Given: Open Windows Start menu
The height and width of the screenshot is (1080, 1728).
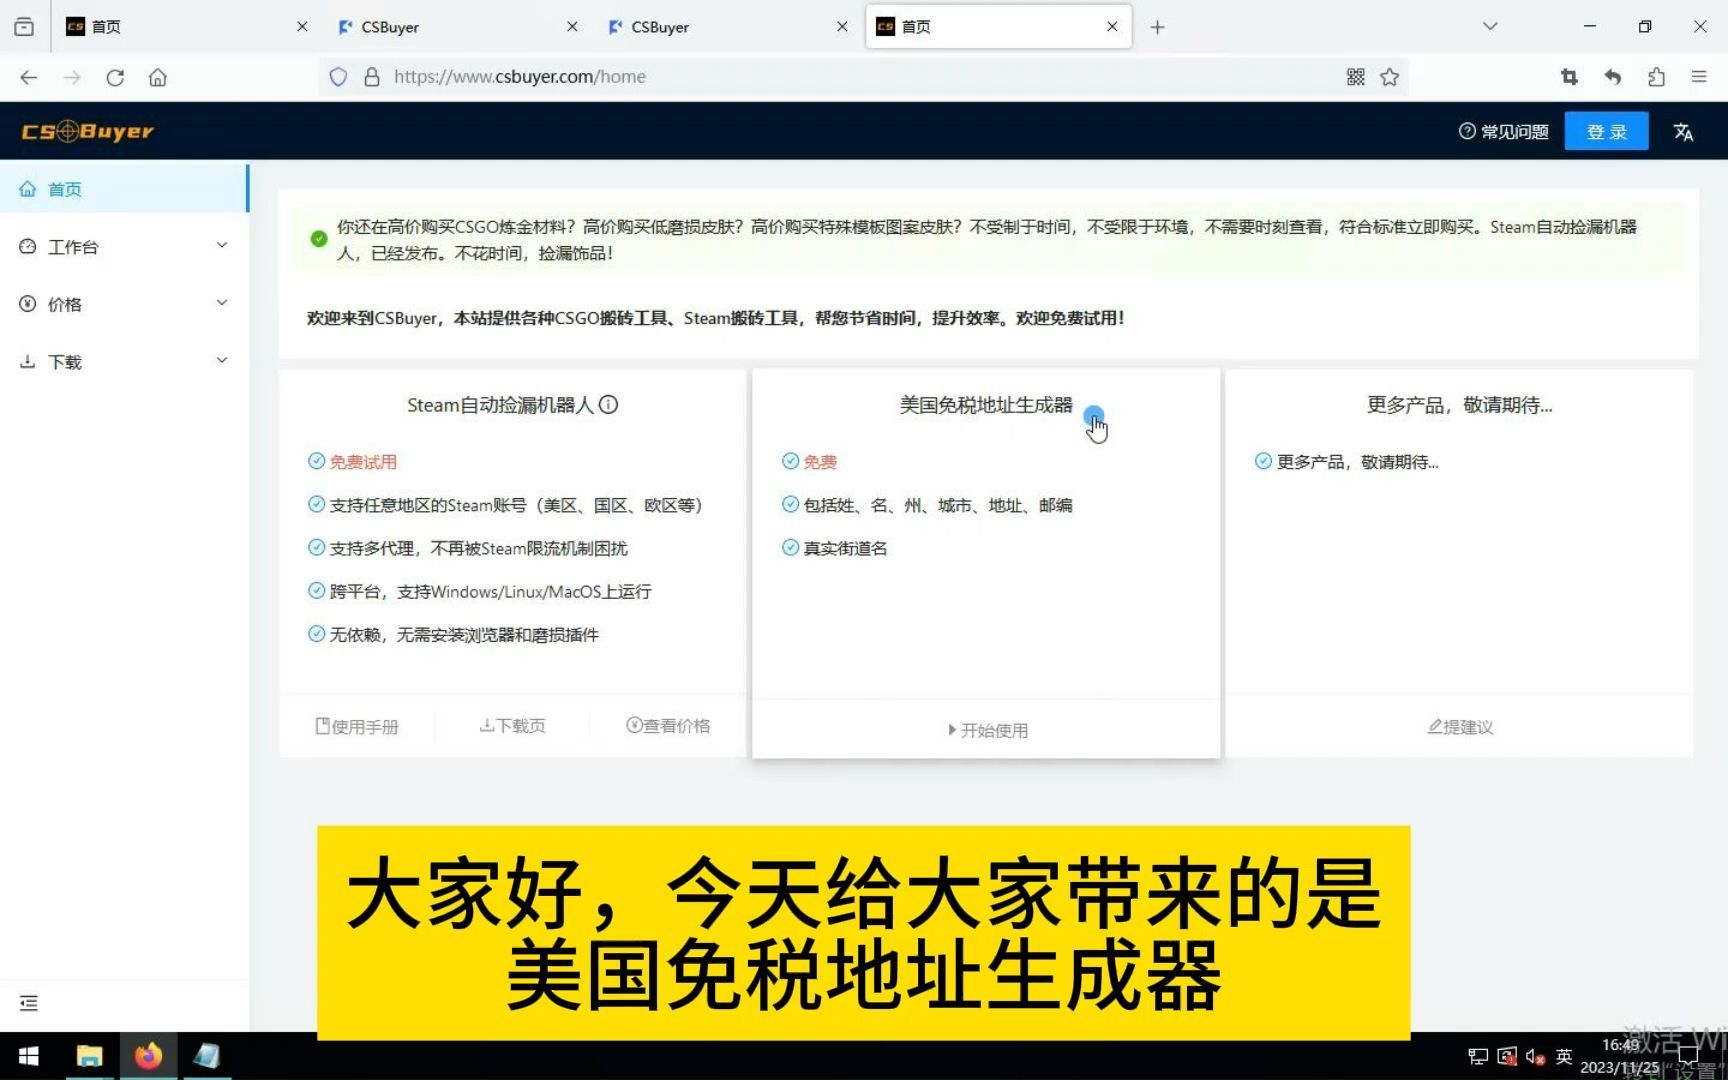Looking at the screenshot, I should (x=28, y=1056).
